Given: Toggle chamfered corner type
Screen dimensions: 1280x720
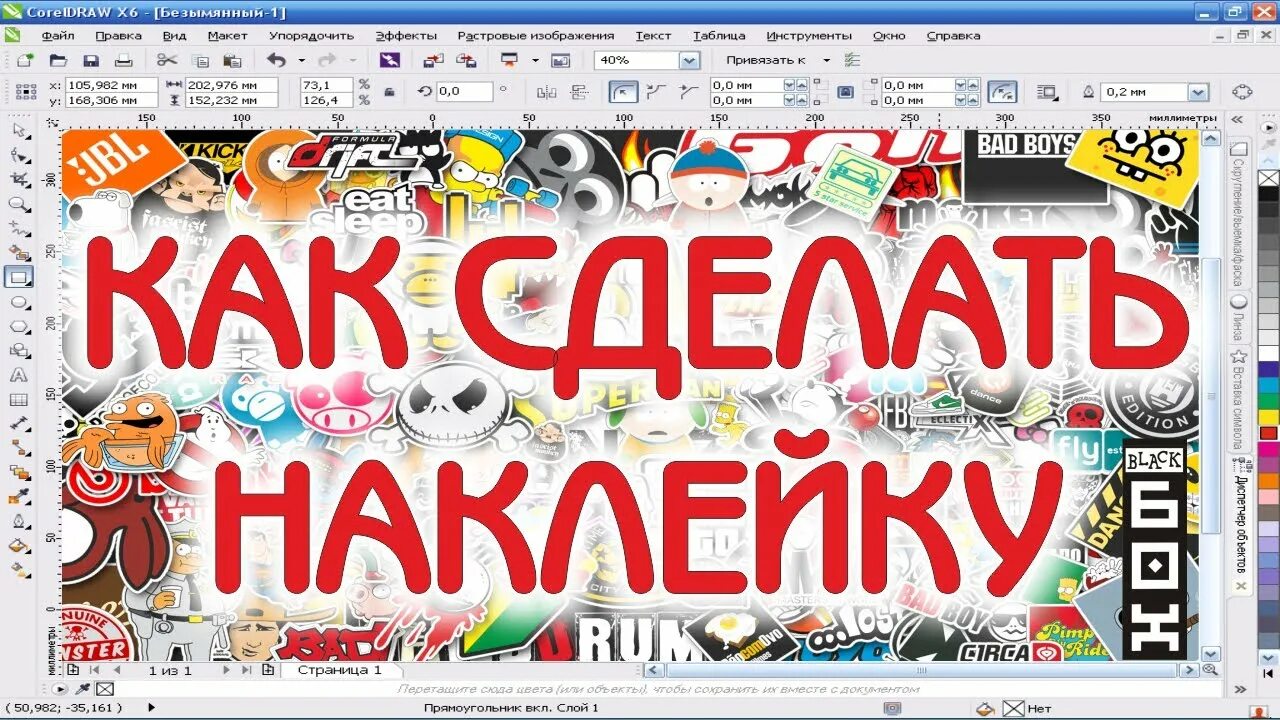Looking at the screenshot, I should coord(687,92).
